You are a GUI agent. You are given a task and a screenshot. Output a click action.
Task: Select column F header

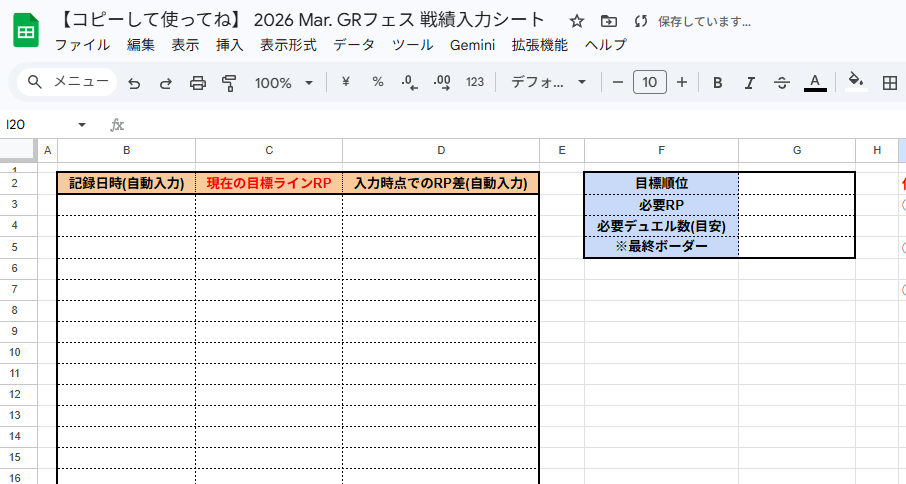(661, 150)
